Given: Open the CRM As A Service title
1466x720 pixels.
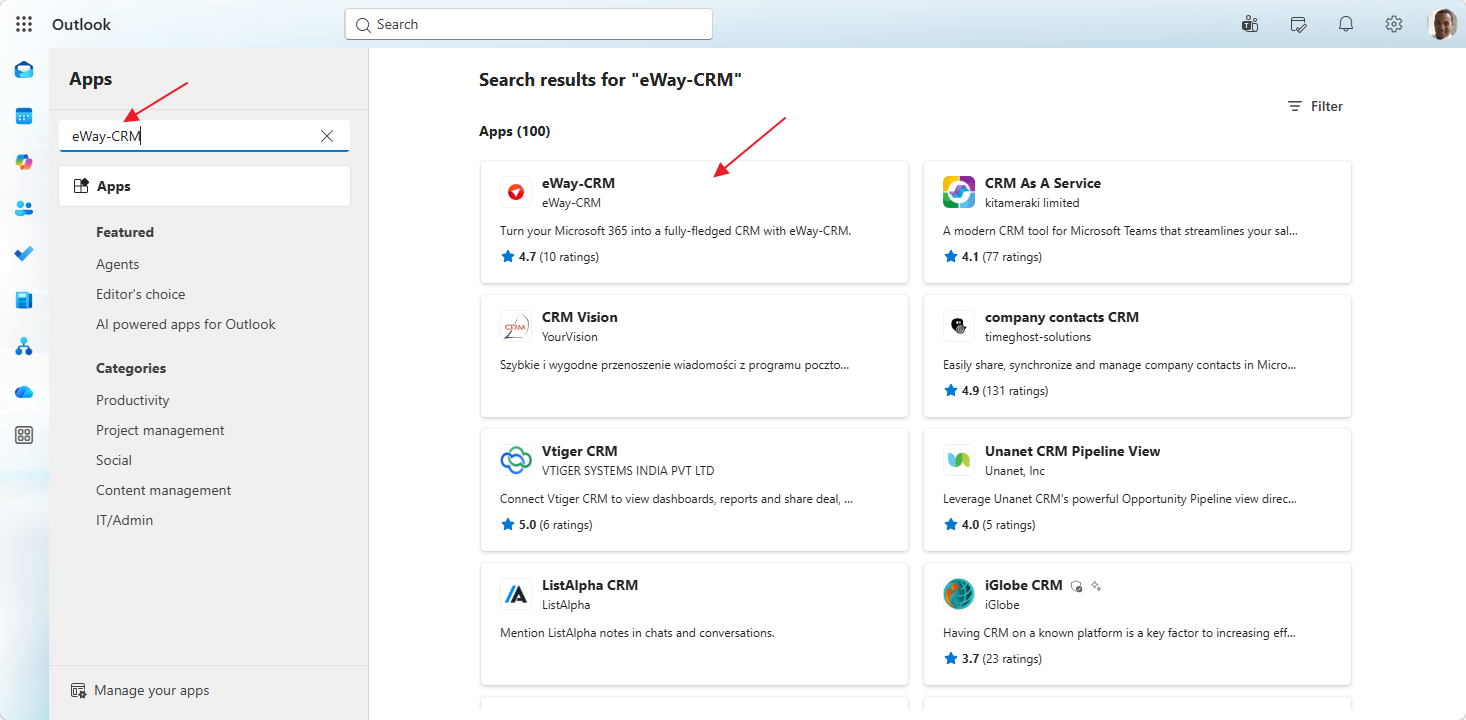Looking at the screenshot, I should (1043, 183).
